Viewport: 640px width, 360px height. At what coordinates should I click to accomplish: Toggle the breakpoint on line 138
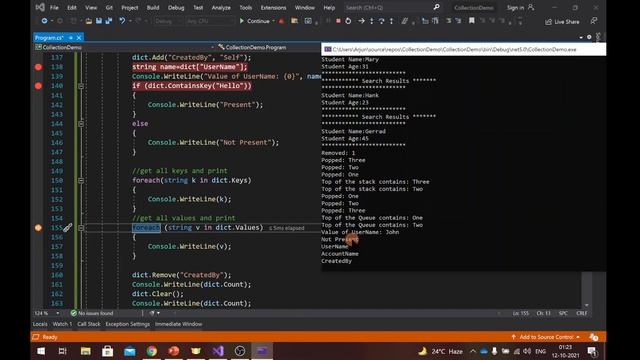coord(38,67)
